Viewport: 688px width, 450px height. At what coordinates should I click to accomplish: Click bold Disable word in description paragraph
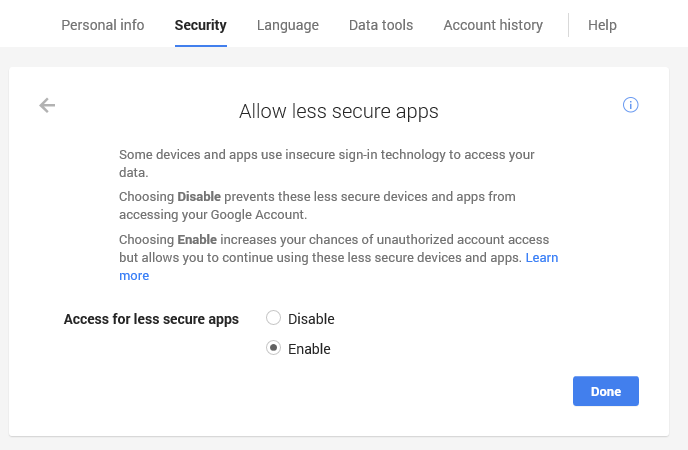click(x=199, y=196)
